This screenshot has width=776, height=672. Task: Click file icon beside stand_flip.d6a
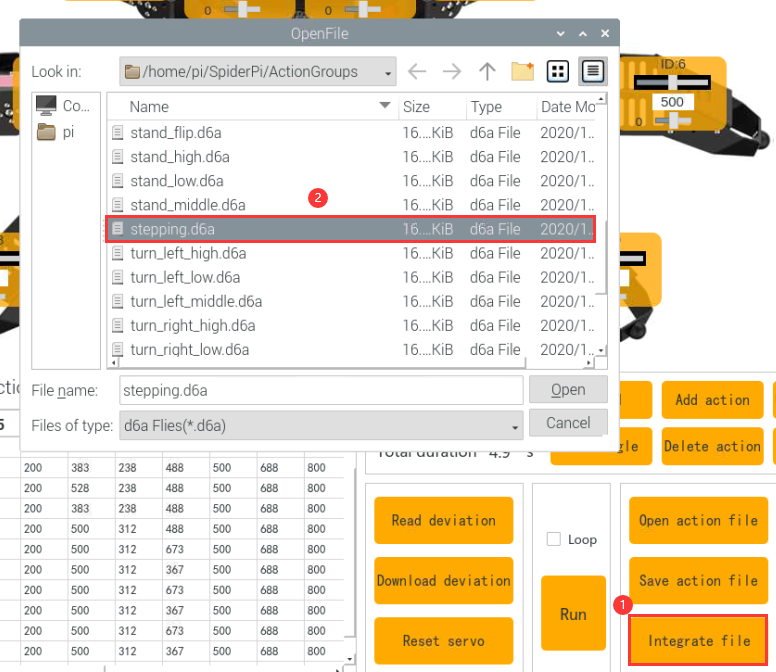[x=117, y=133]
